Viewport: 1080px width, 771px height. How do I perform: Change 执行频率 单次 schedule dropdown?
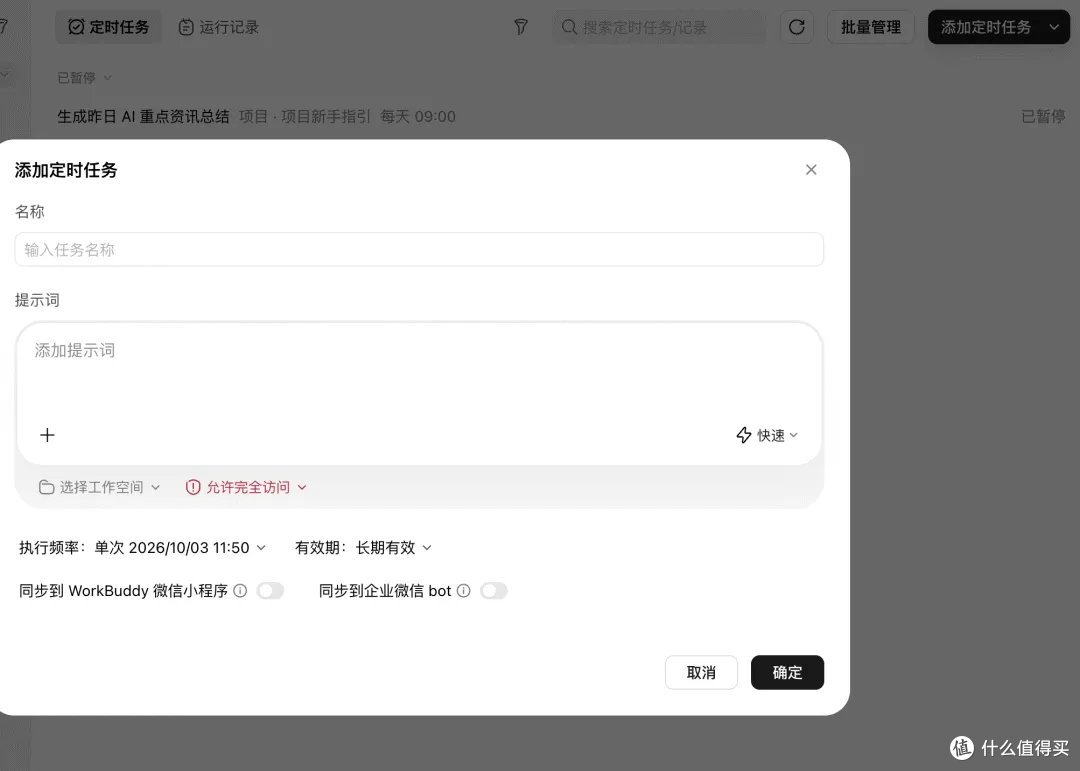180,548
